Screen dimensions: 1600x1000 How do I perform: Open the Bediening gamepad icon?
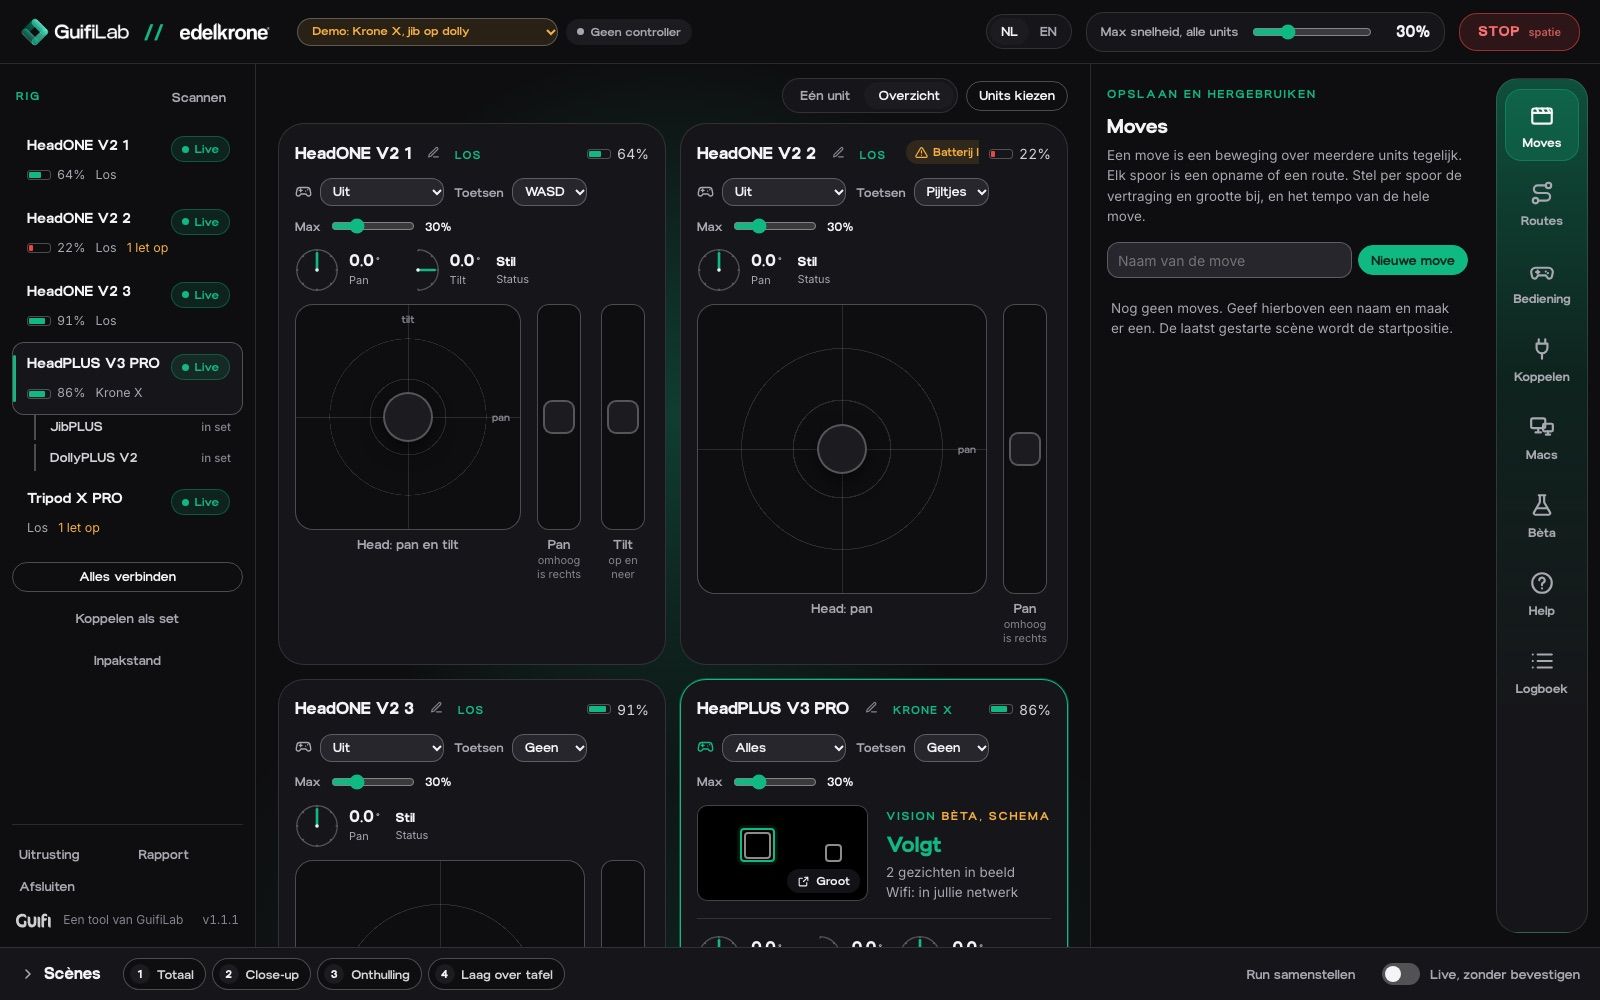point(1541,281)
